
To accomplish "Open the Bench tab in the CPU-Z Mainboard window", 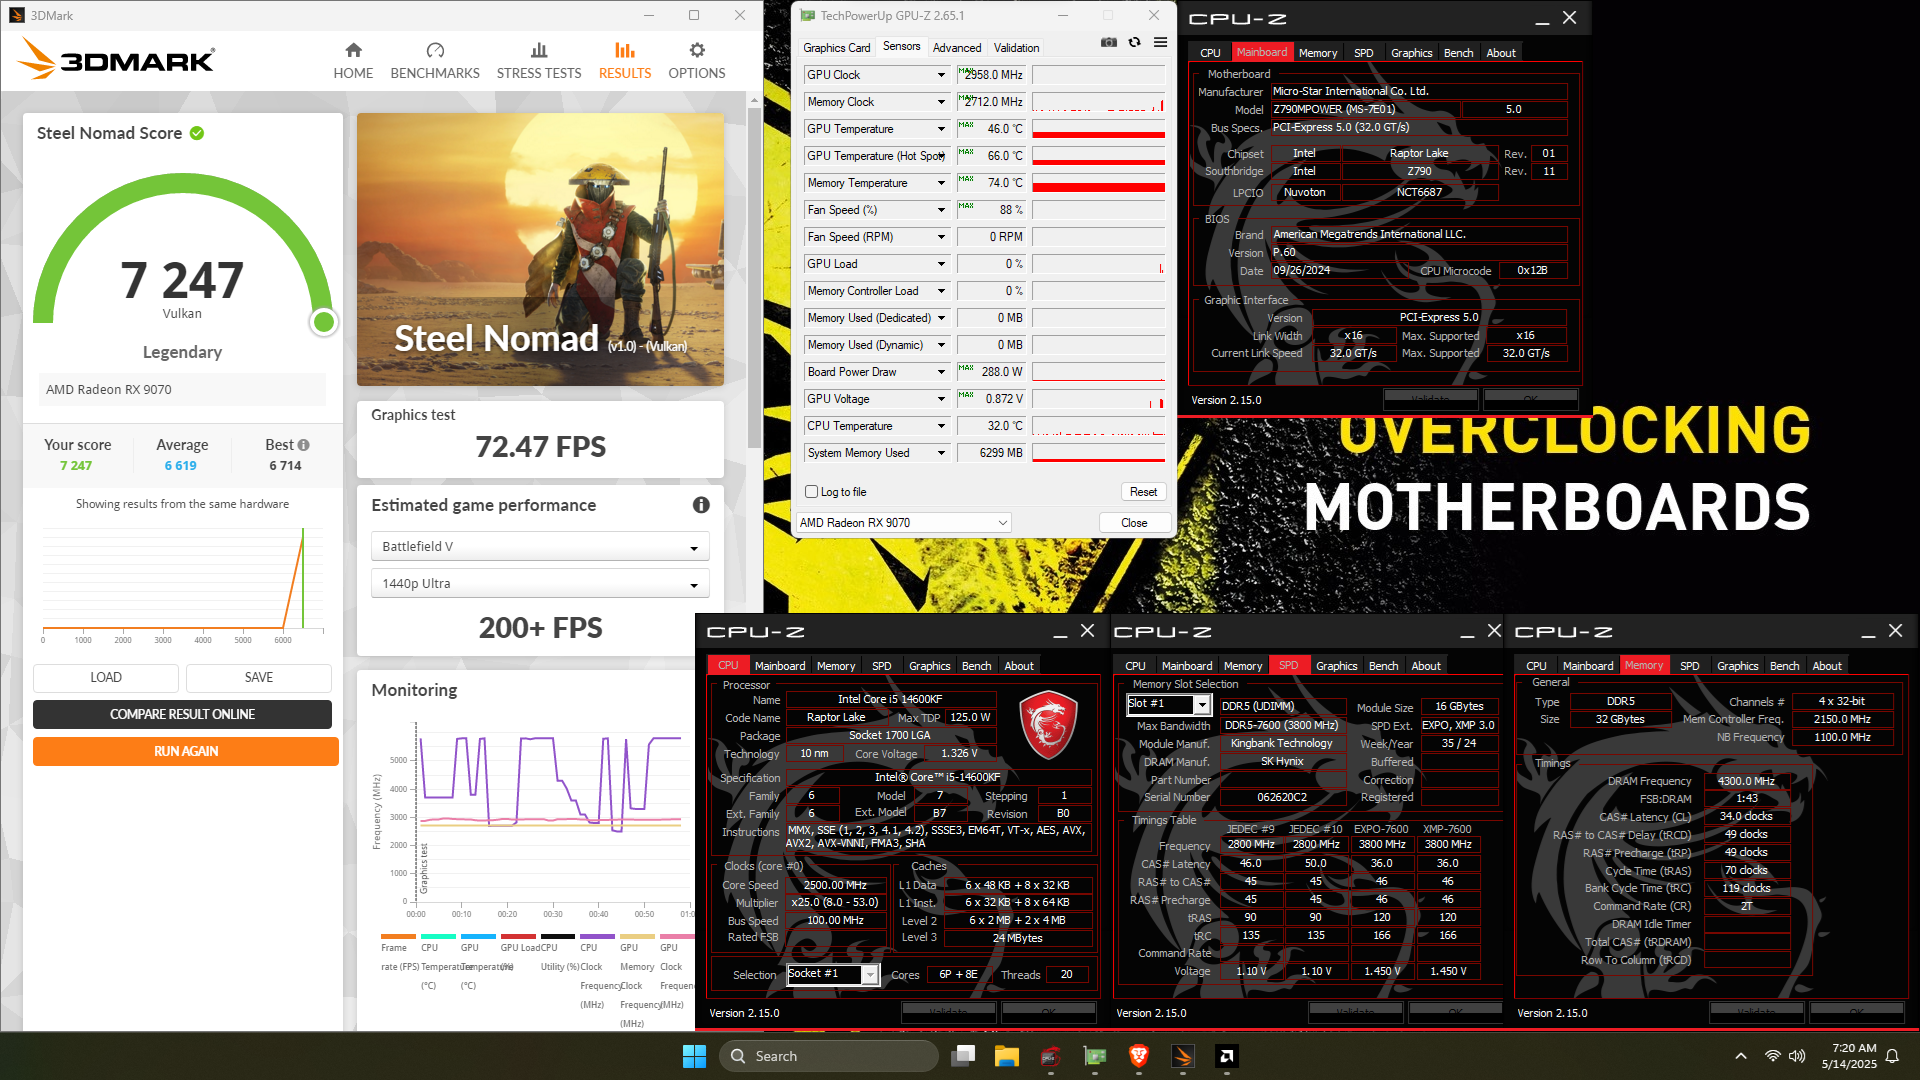I will (1458, 53).
